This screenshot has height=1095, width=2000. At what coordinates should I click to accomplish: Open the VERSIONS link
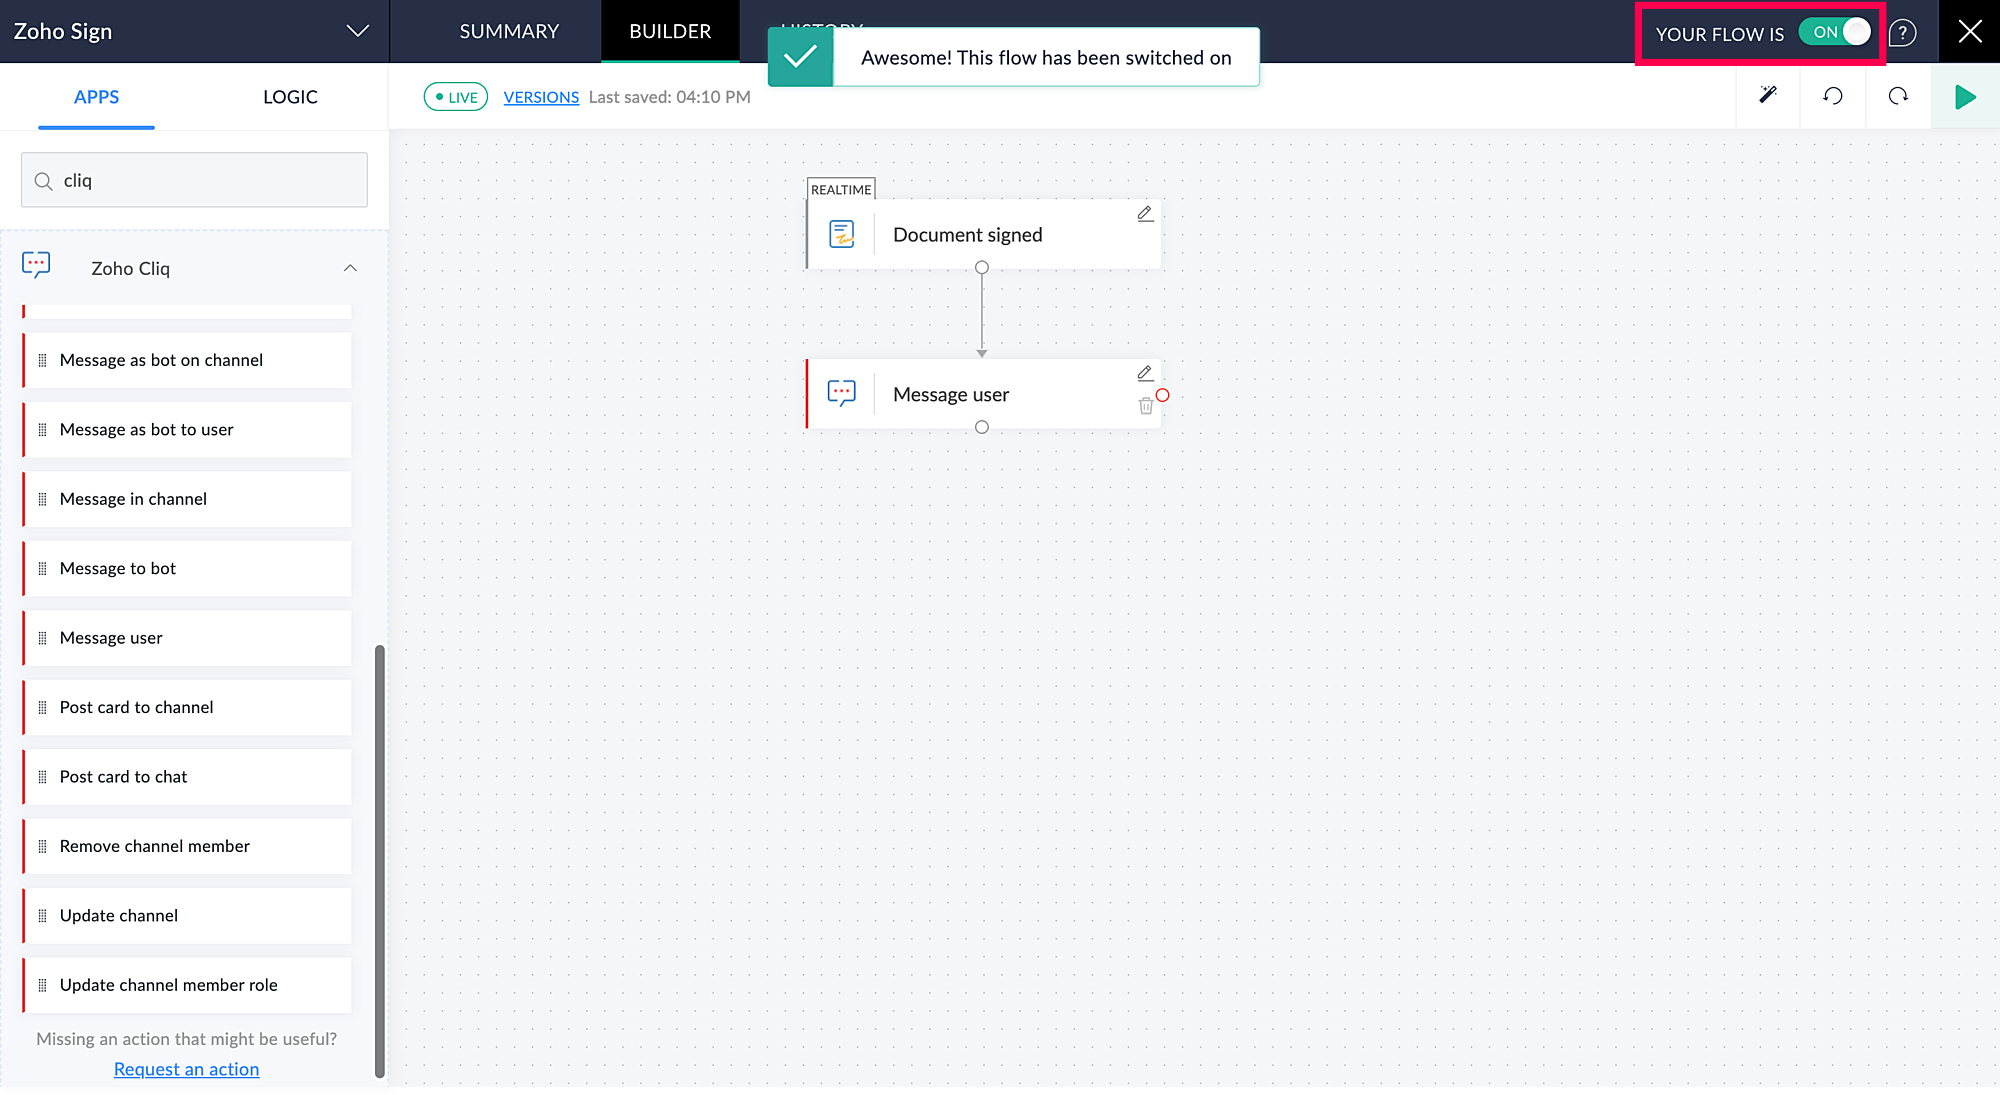pyautogui.click(x=541, y=97)
